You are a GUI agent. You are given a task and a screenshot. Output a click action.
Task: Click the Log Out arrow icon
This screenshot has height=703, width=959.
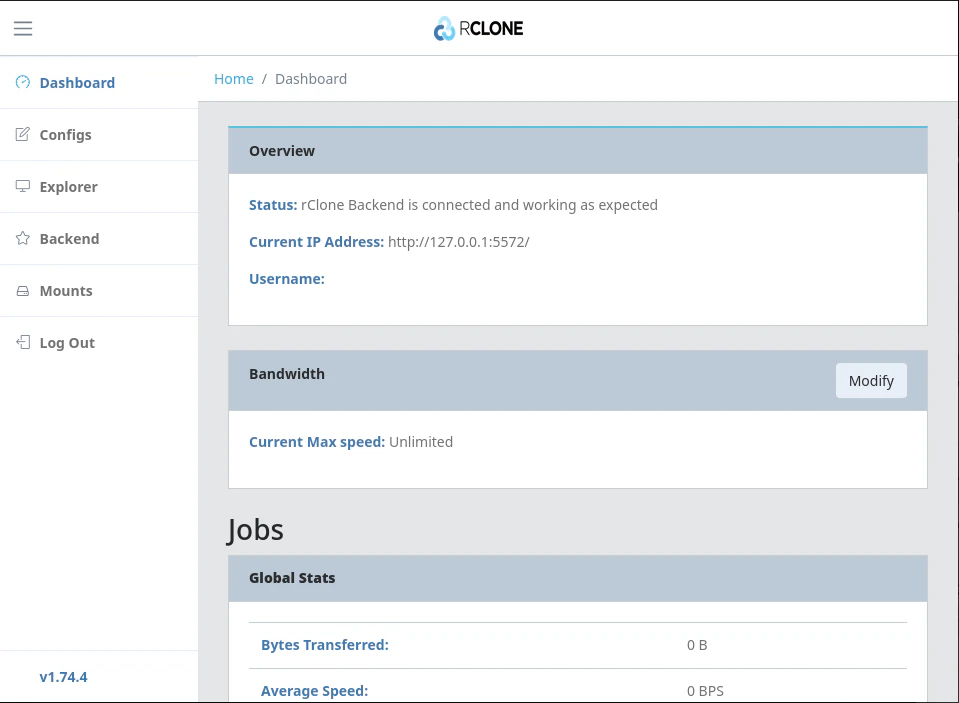coord(23,342)
